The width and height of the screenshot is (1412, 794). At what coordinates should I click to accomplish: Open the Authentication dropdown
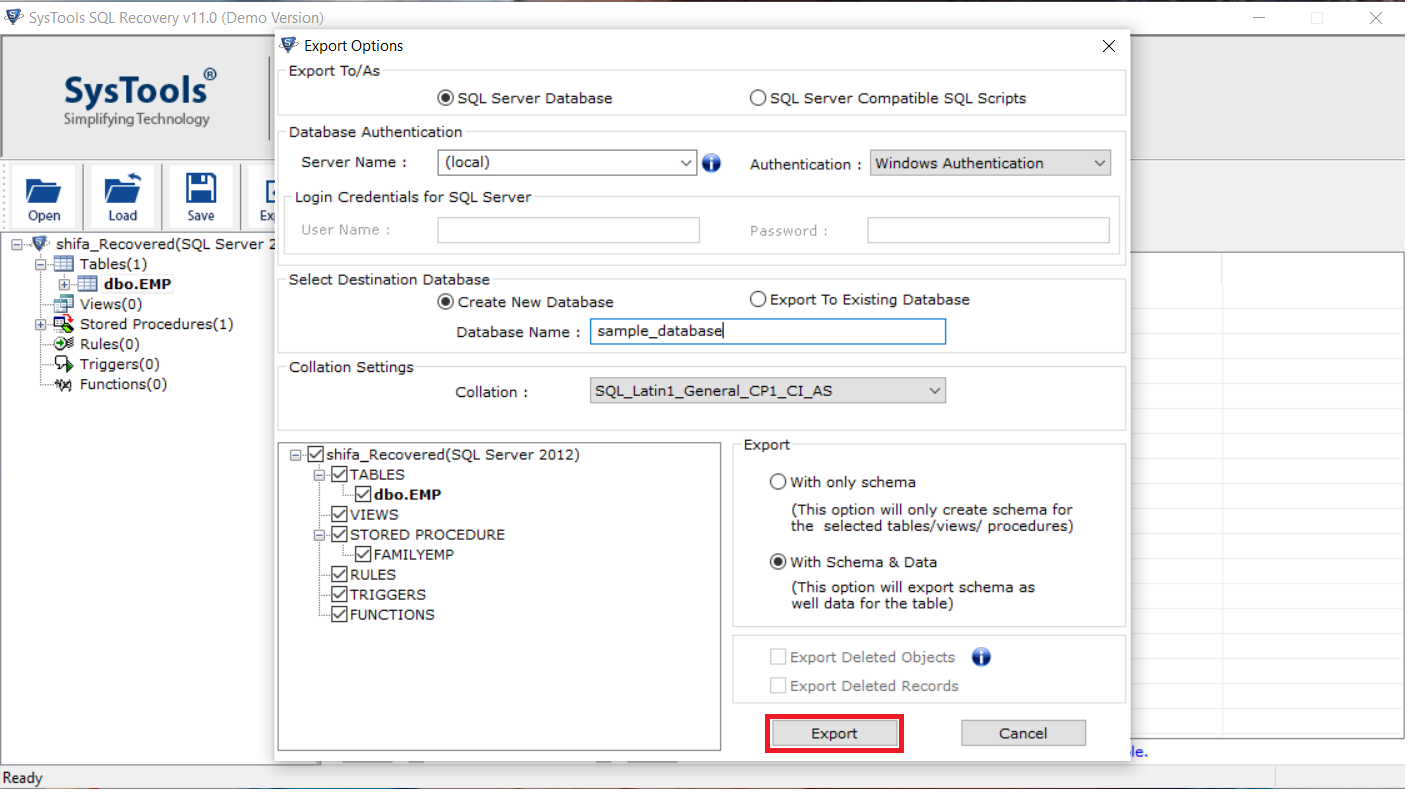[x=1100, y=163]
